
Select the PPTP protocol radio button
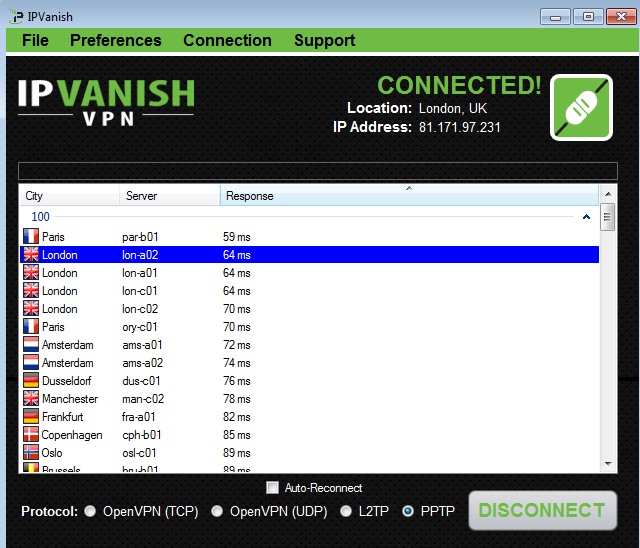point(408,511)
